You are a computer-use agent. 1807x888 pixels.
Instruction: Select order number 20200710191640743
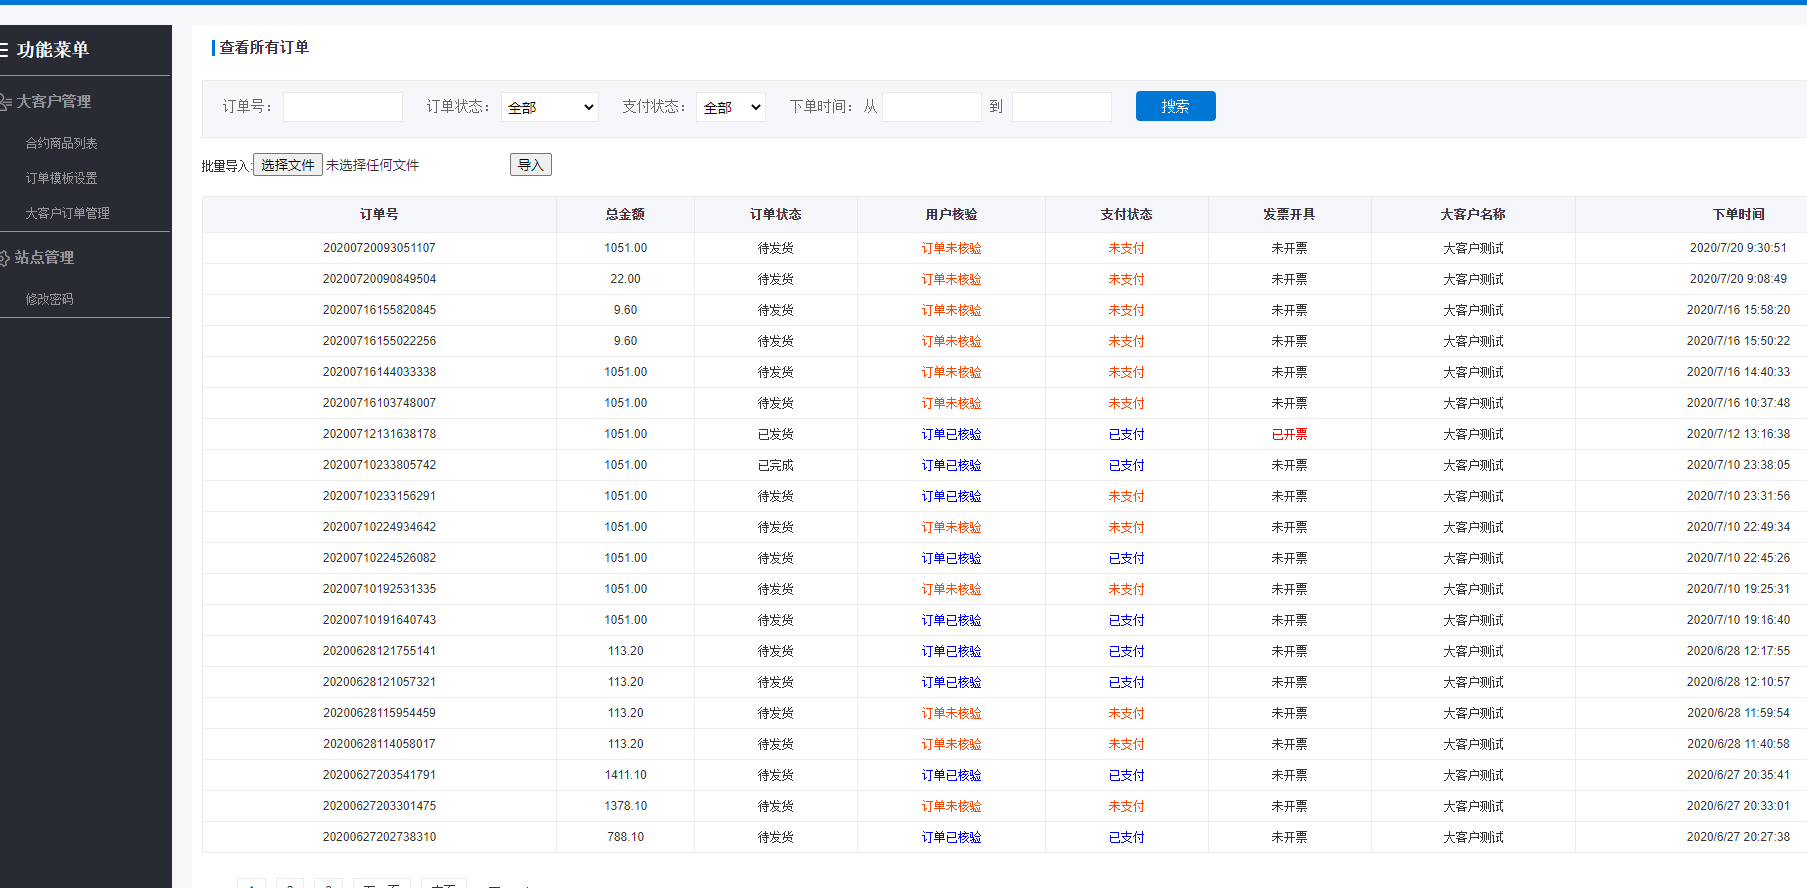379,620
